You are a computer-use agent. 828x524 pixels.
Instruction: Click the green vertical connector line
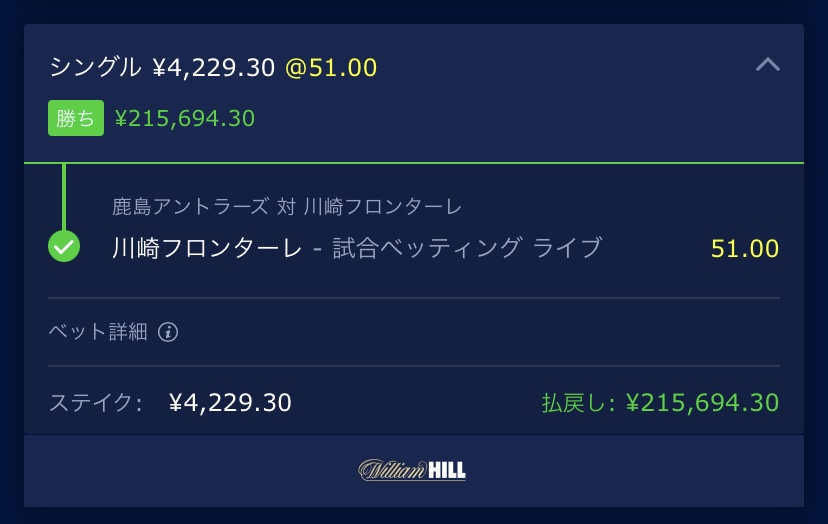64,197
